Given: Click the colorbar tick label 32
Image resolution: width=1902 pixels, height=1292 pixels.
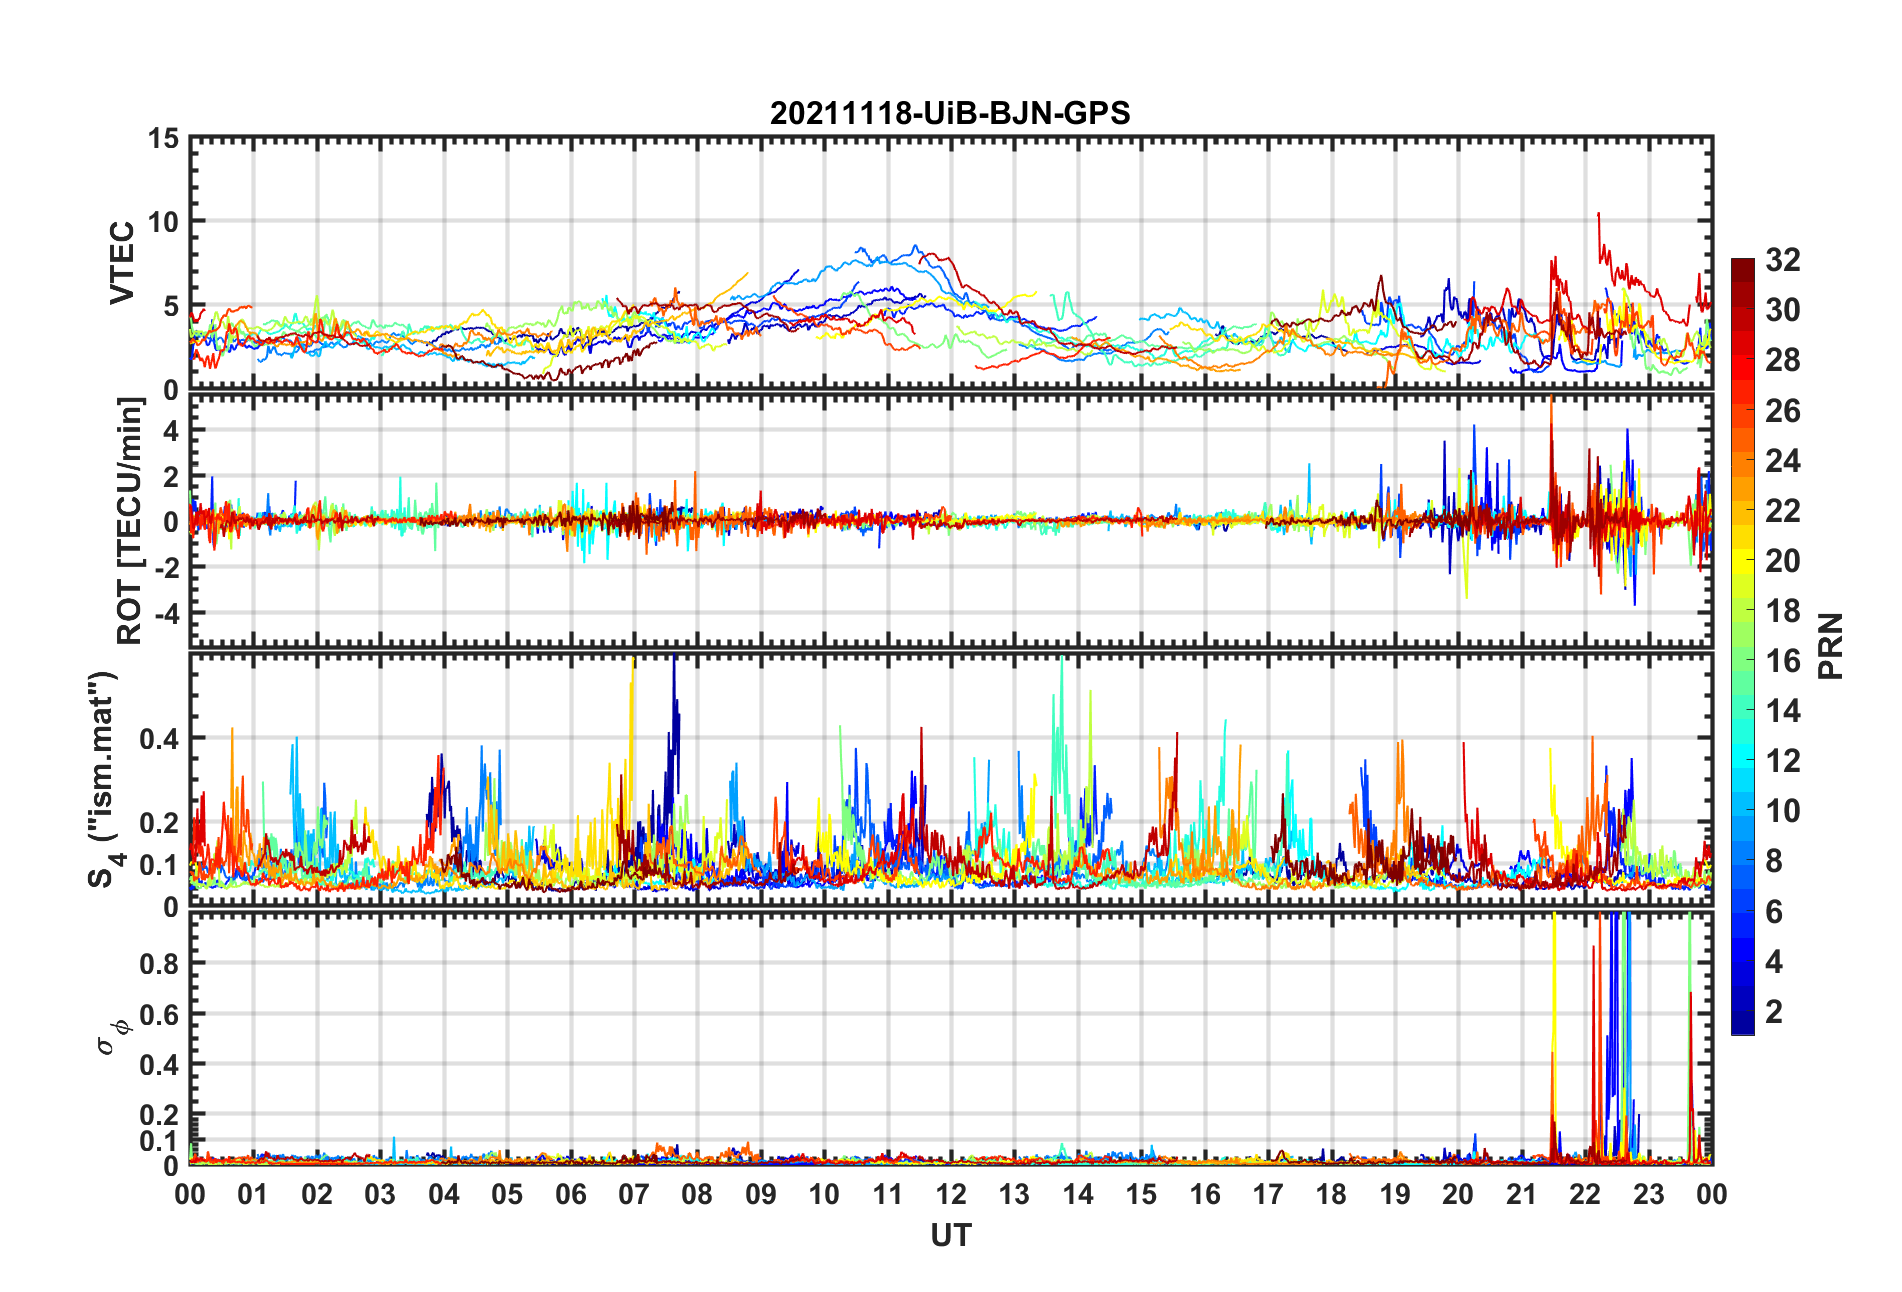Looking at the screenshot, I should click(x=1782, y=260).
